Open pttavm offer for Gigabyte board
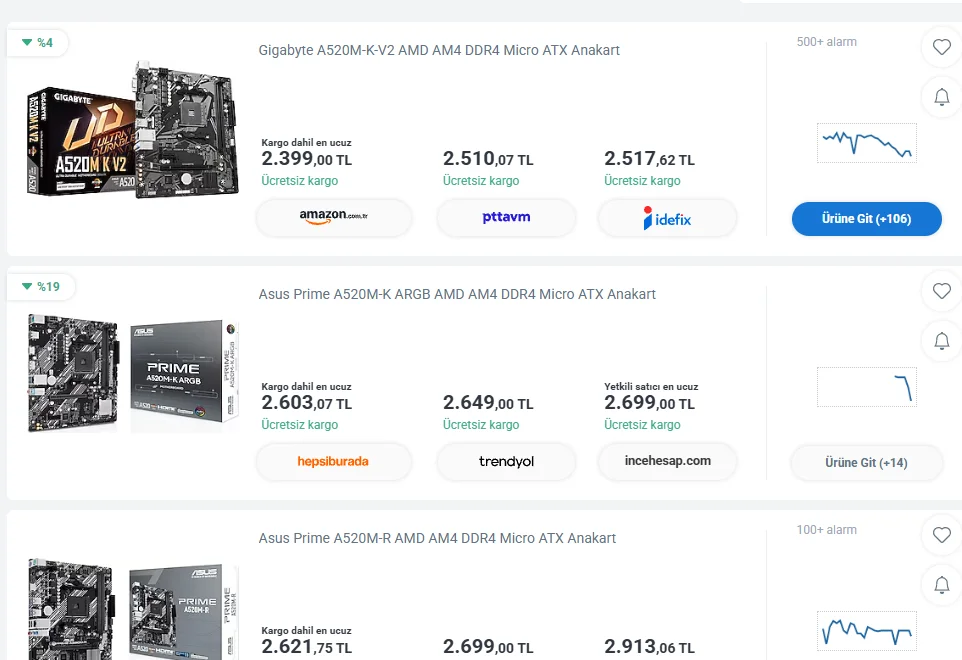 coord(506,217)
